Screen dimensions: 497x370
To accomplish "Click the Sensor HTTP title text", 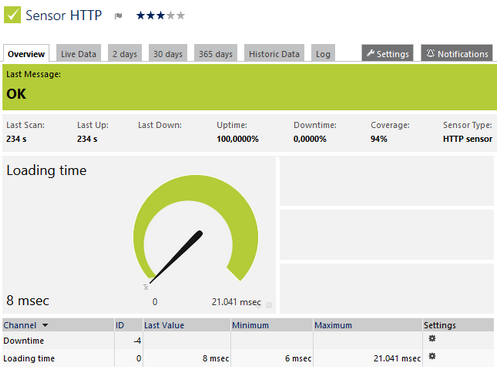I will pyautogui.click(x=64, y=15).
